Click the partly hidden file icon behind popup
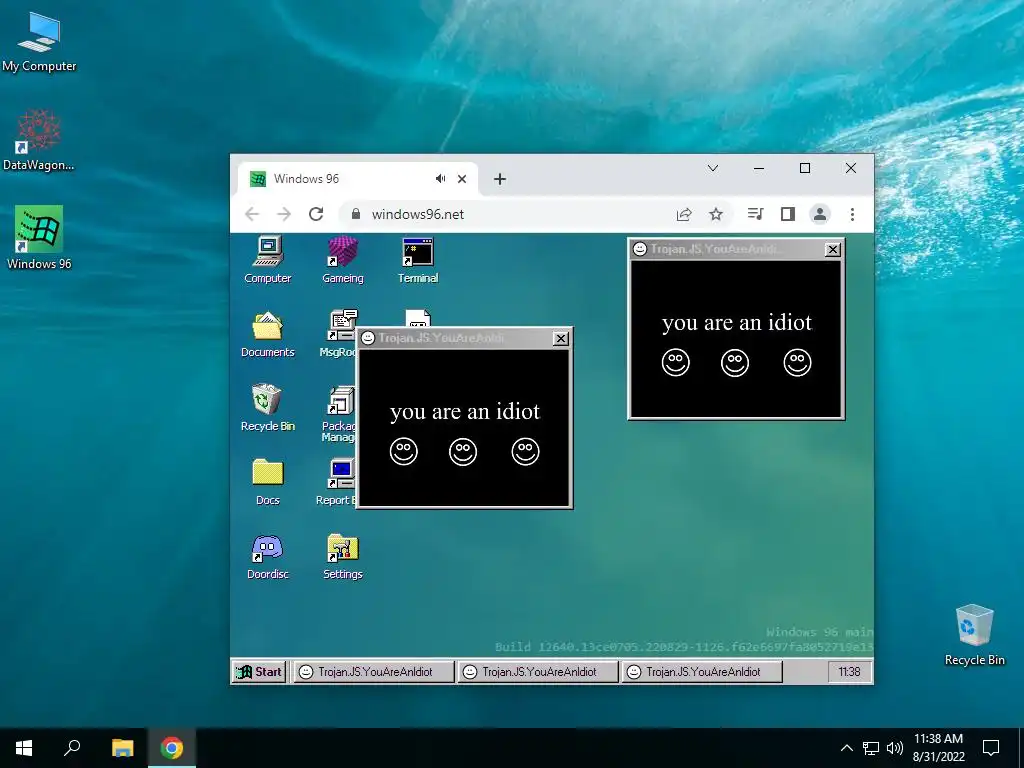 tap(418, 318)
